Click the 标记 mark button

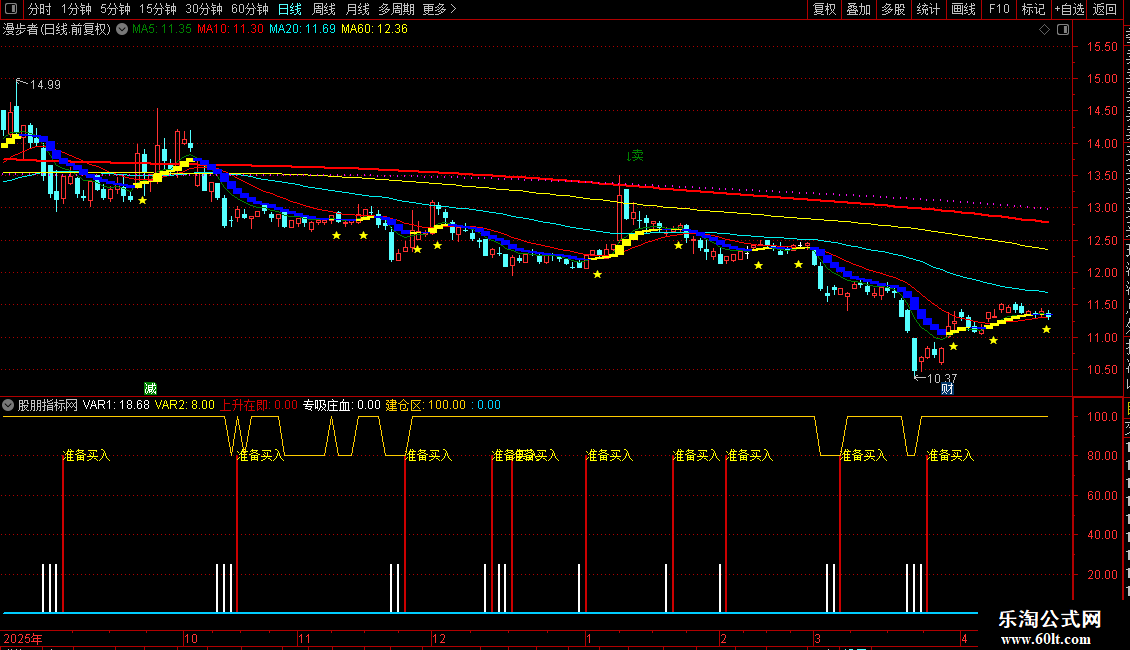[1033, 9]
